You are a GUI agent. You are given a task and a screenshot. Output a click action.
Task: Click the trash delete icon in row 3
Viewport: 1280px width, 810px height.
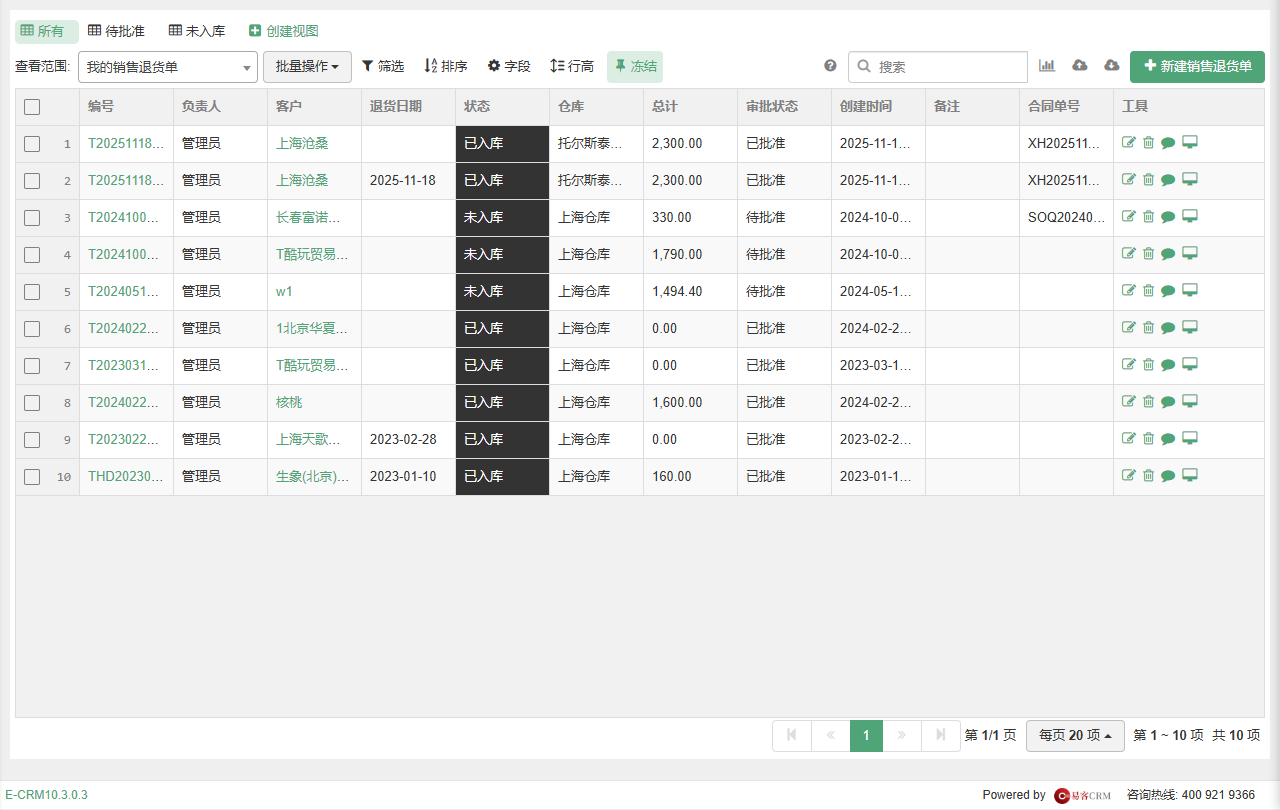click(1148, 217)
